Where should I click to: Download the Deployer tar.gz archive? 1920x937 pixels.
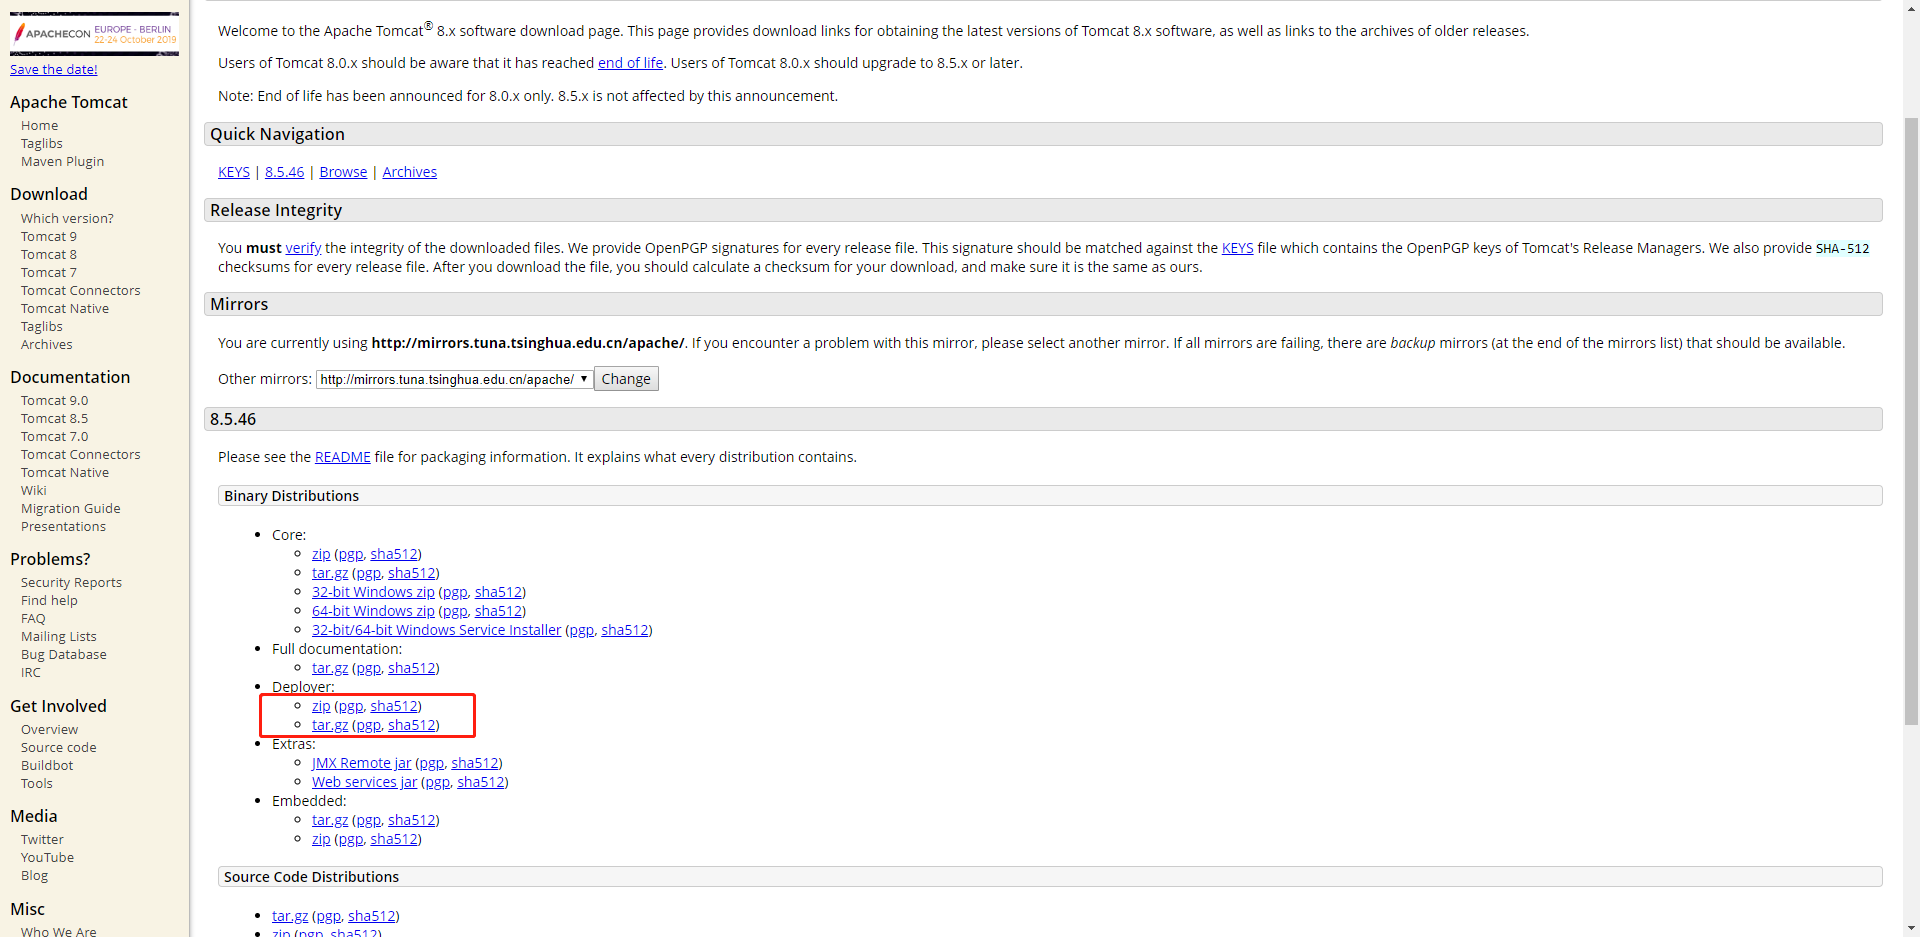pos(329,724)
